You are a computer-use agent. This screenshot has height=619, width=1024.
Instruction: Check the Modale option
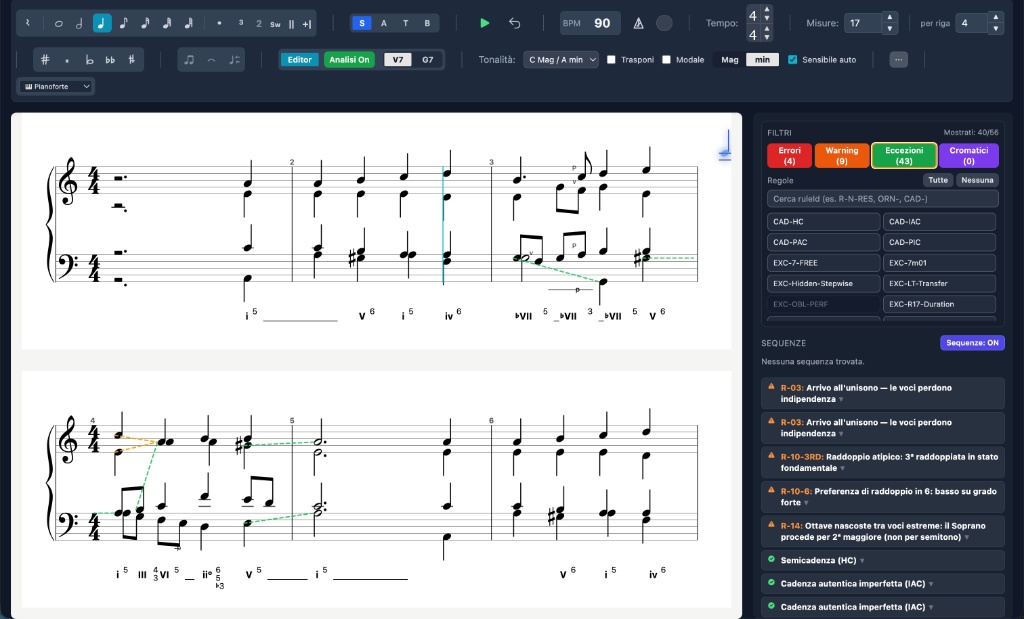pyautogui.click(x=667, y=60)
